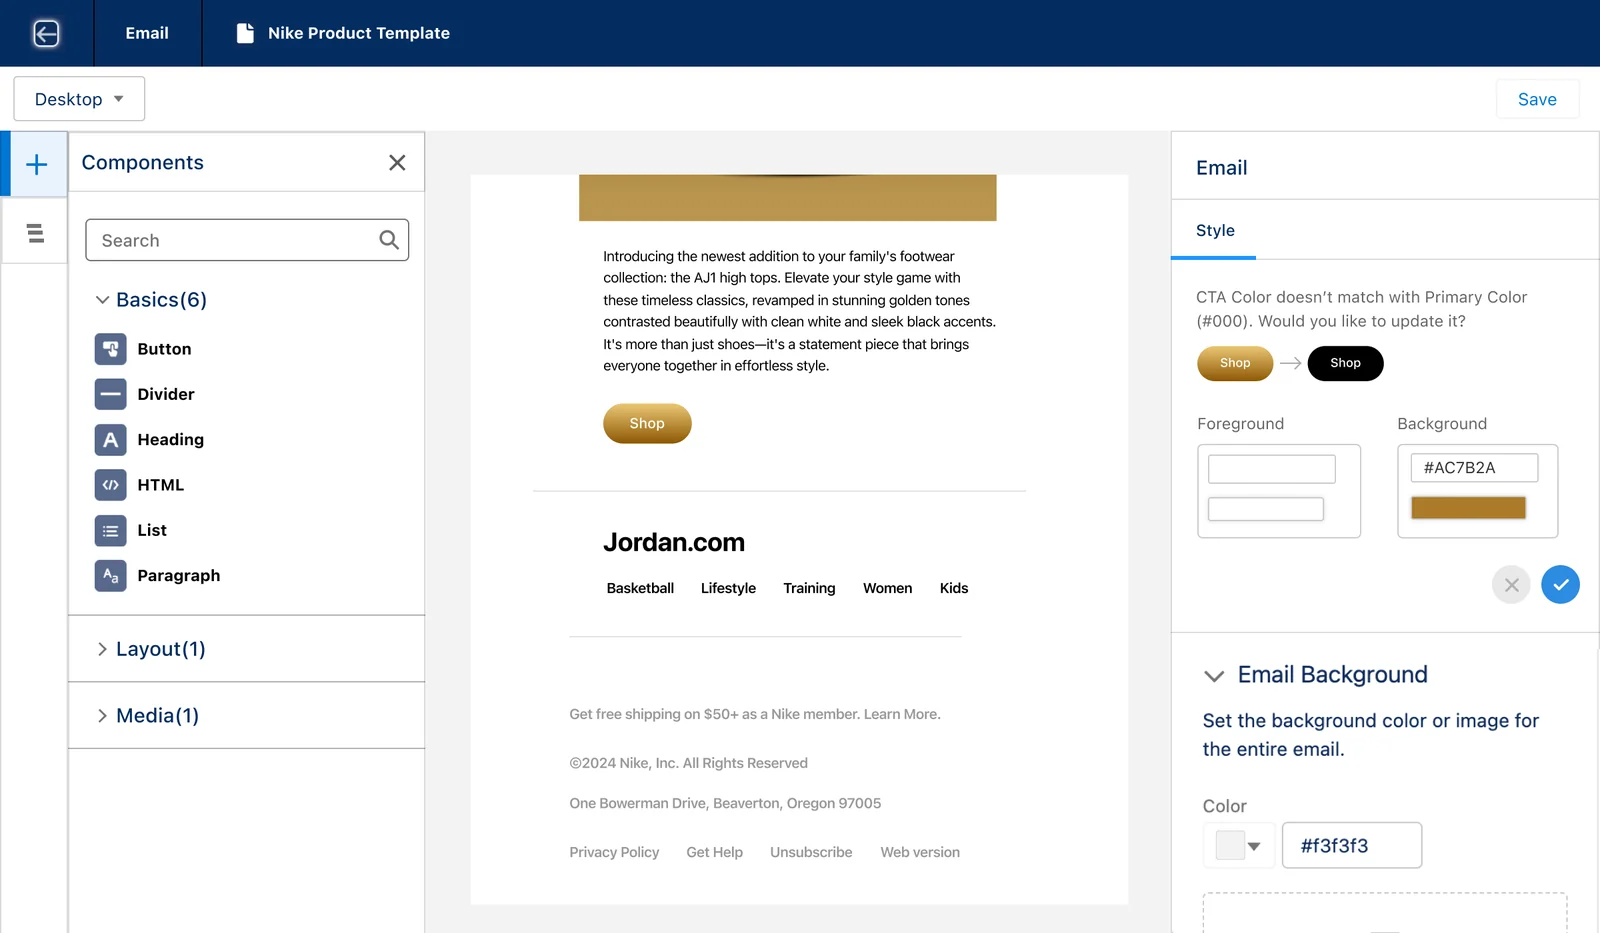This screenshot has width=1600, height=933.
Task: Click the Kids link in email
Action: coord(954,588)
